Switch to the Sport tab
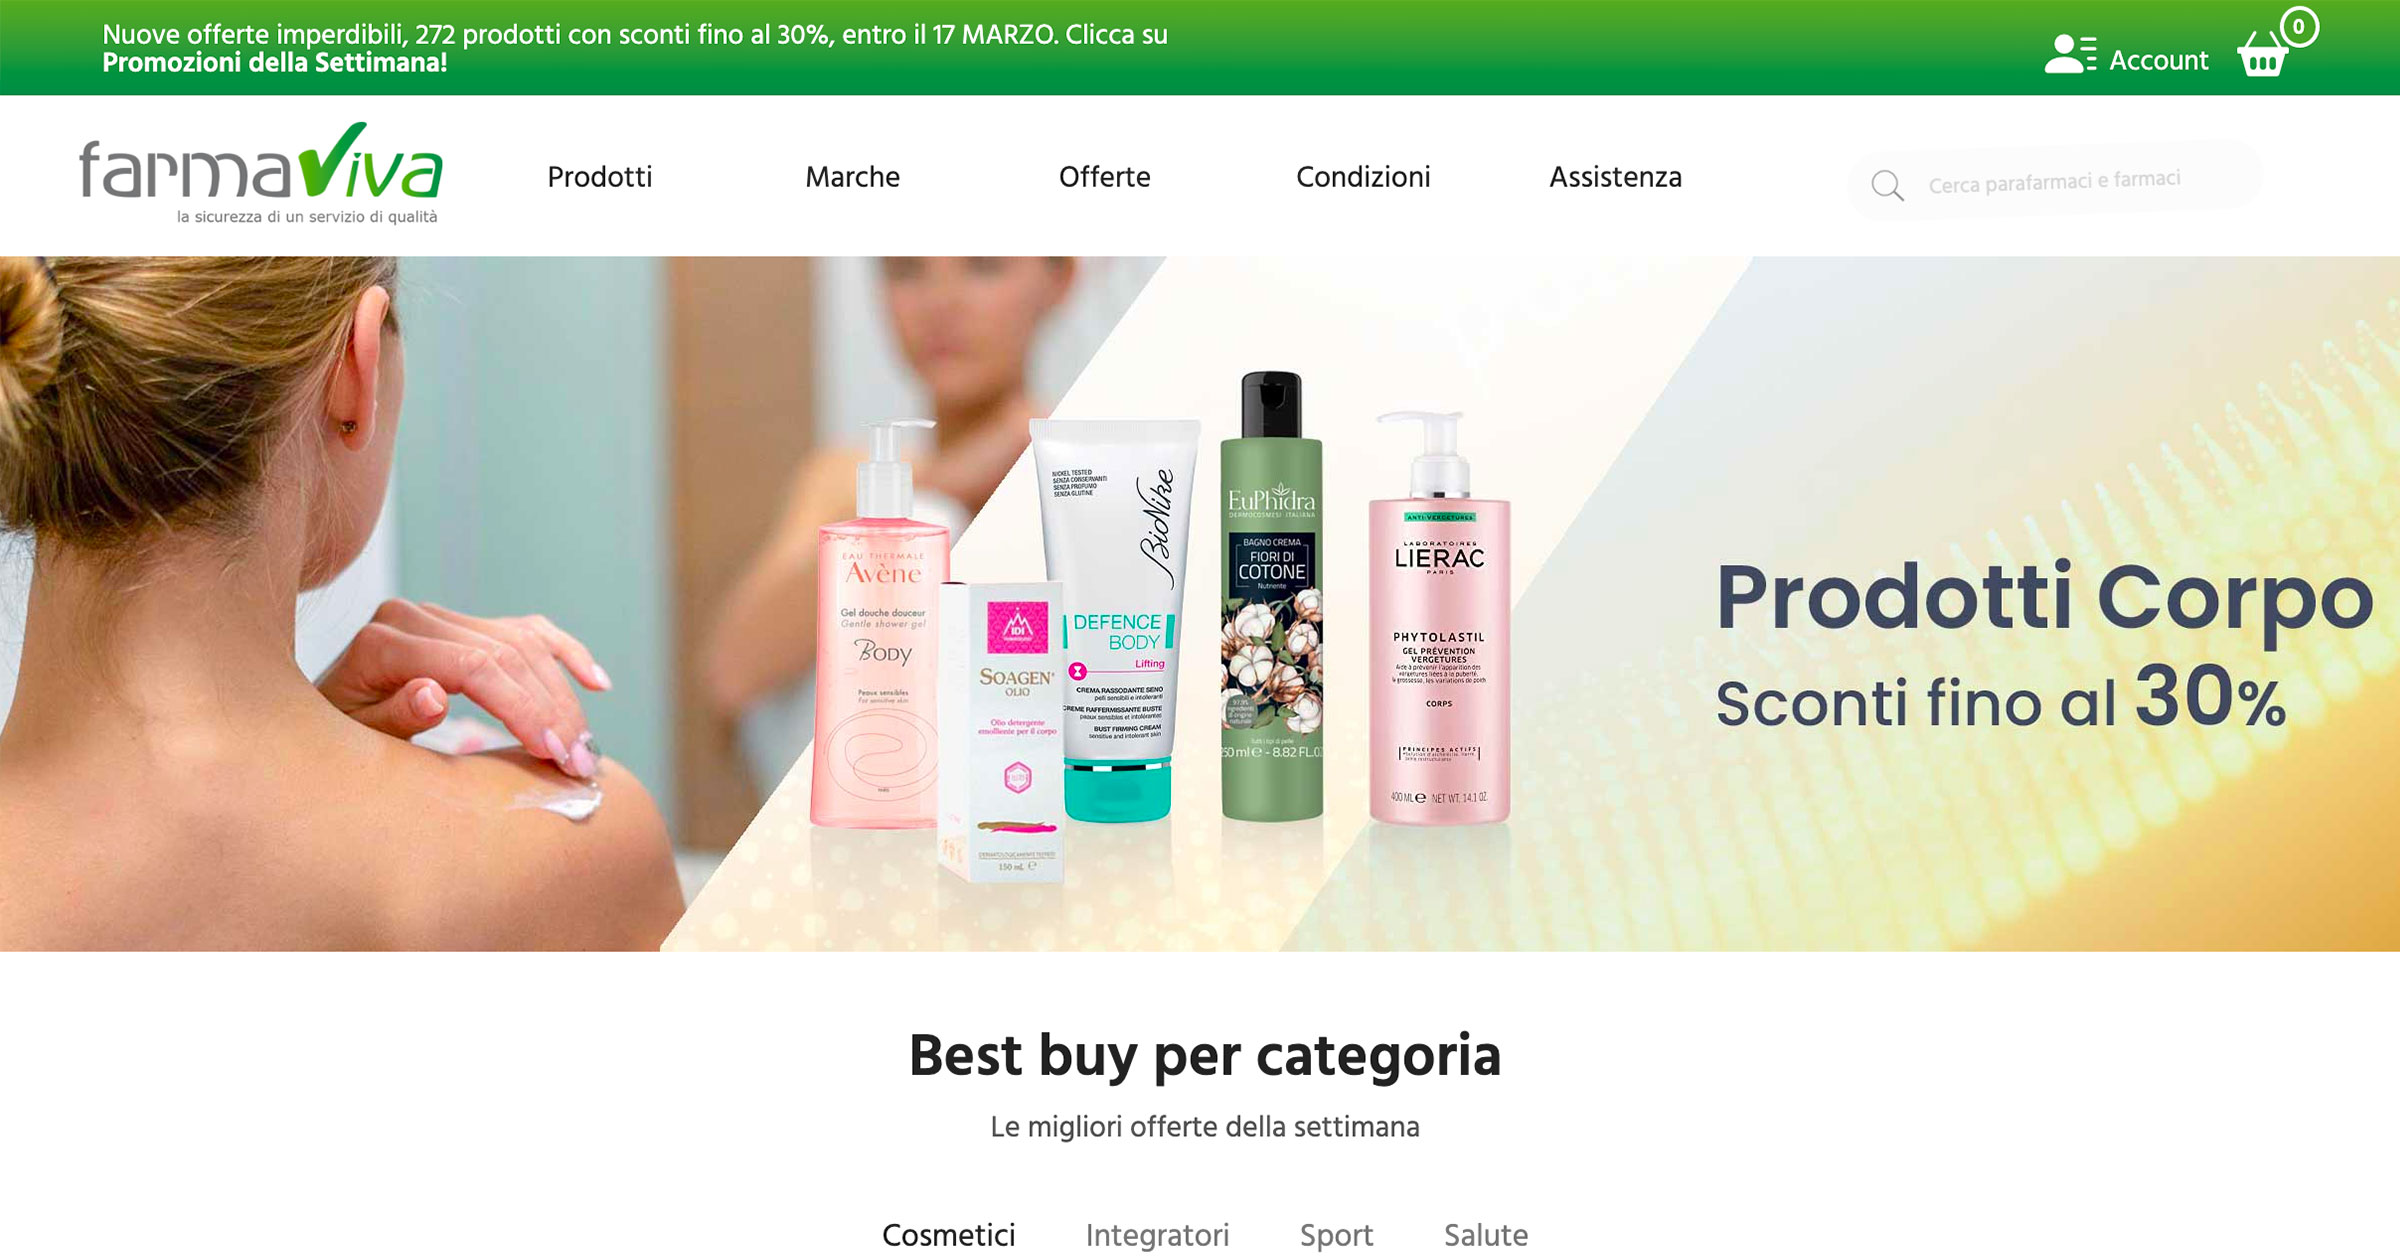The image size is (2400, 1259). tap(1337, 1235)
